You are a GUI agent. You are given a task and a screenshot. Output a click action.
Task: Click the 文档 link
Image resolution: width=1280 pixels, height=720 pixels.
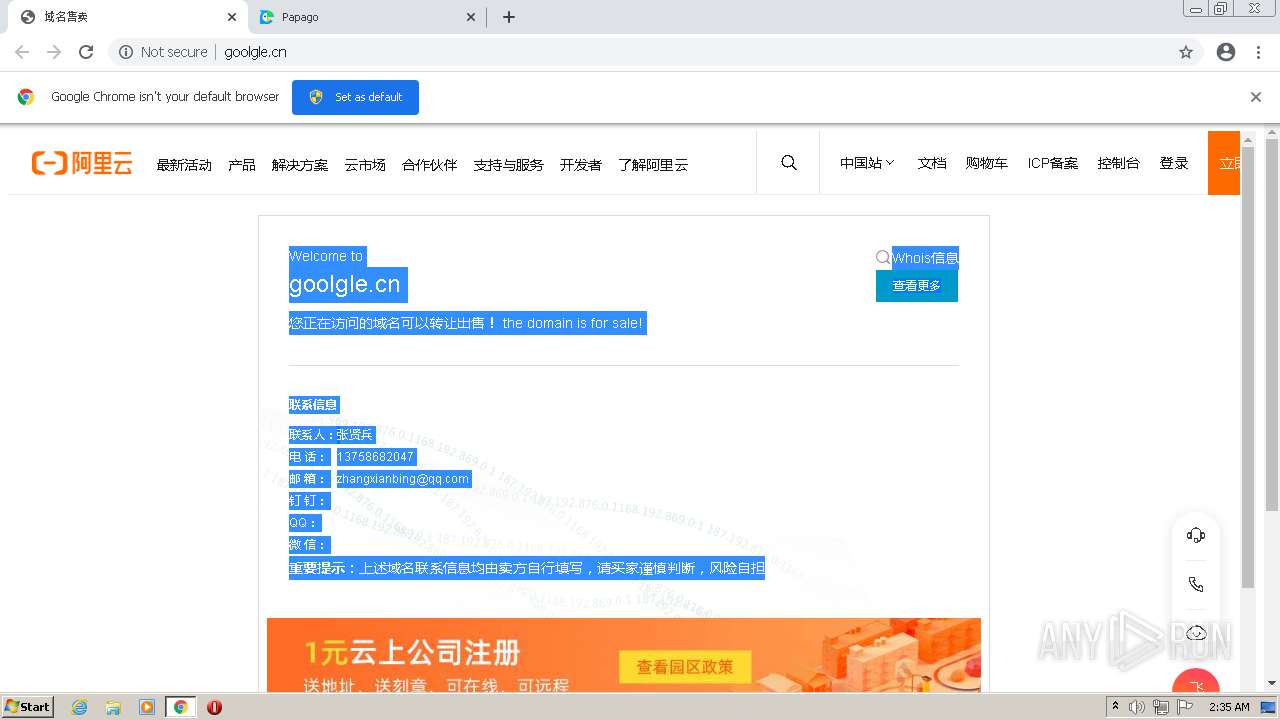pos(932,163)
